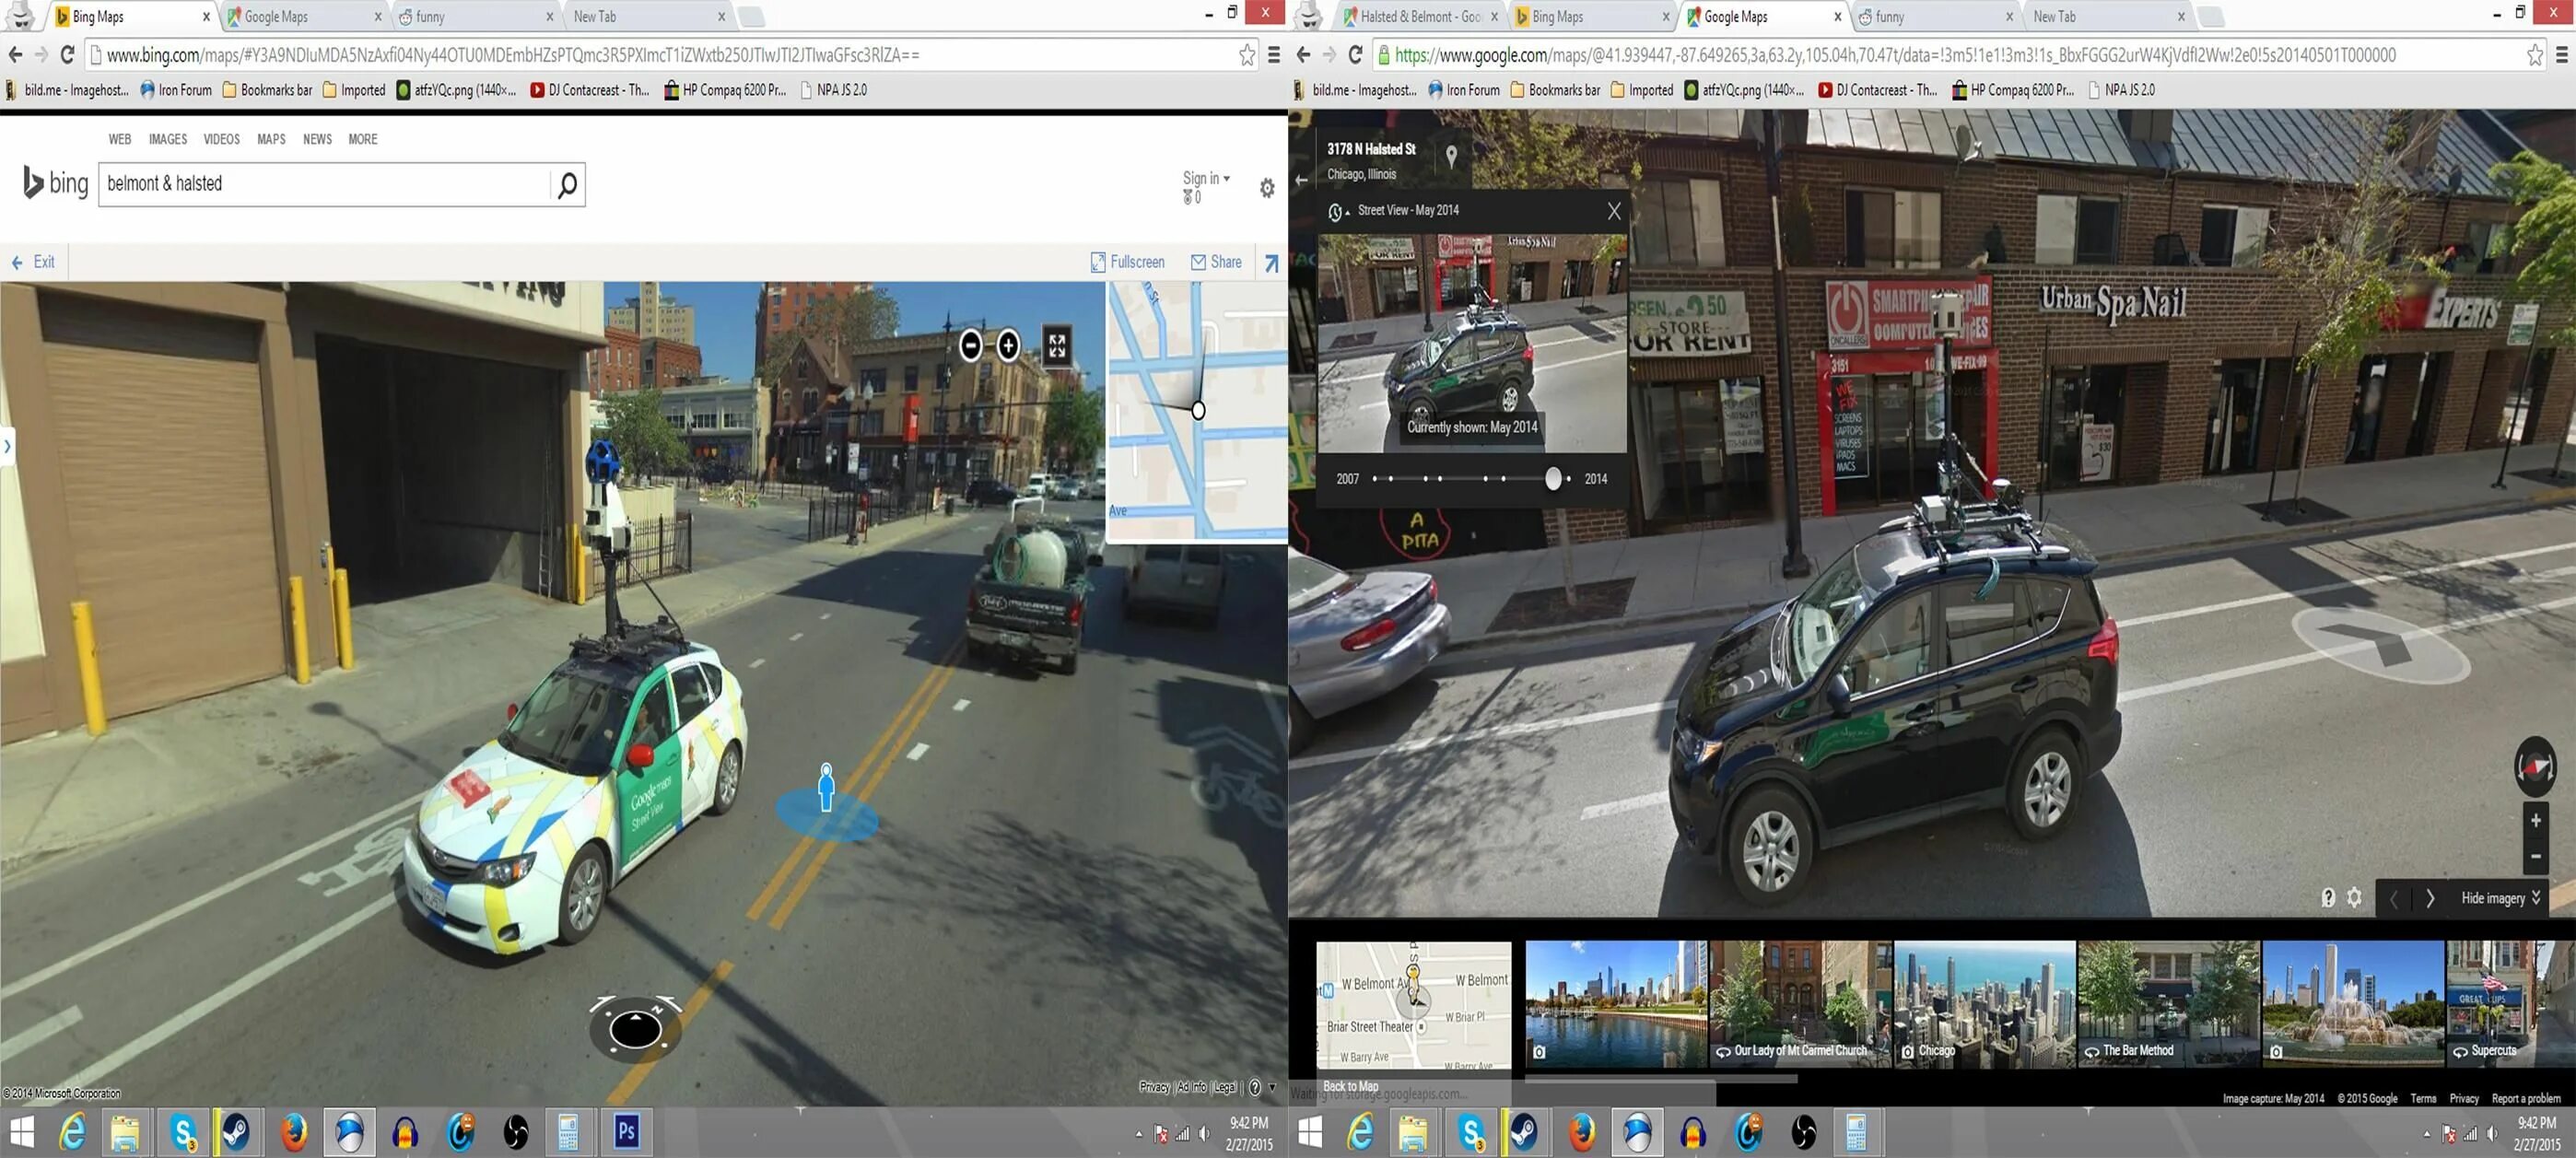2576x1158 pixels.
Task: Zoom in with Bing streetside plus button
Action: (1008, 346)
